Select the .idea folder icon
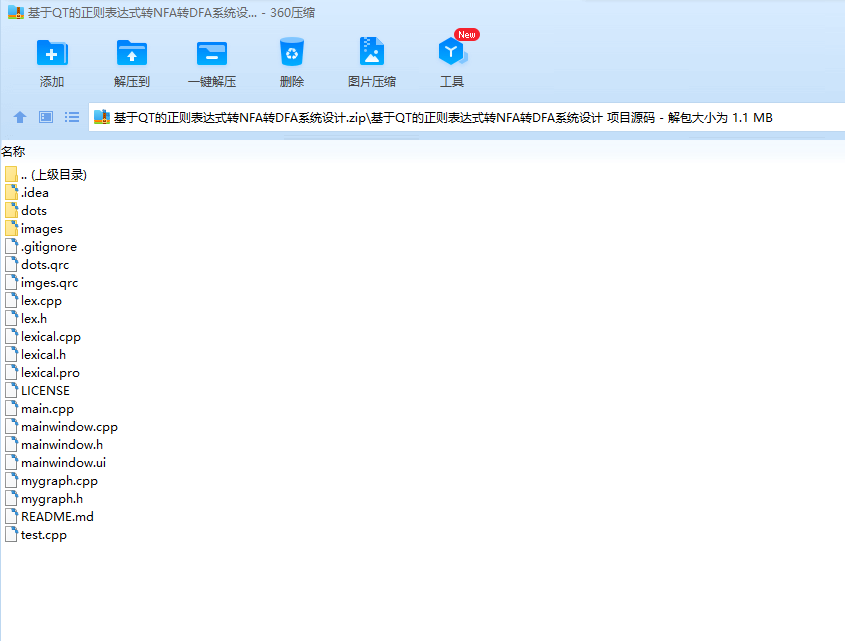The image size is (845, 641). [x=11, y=192]
